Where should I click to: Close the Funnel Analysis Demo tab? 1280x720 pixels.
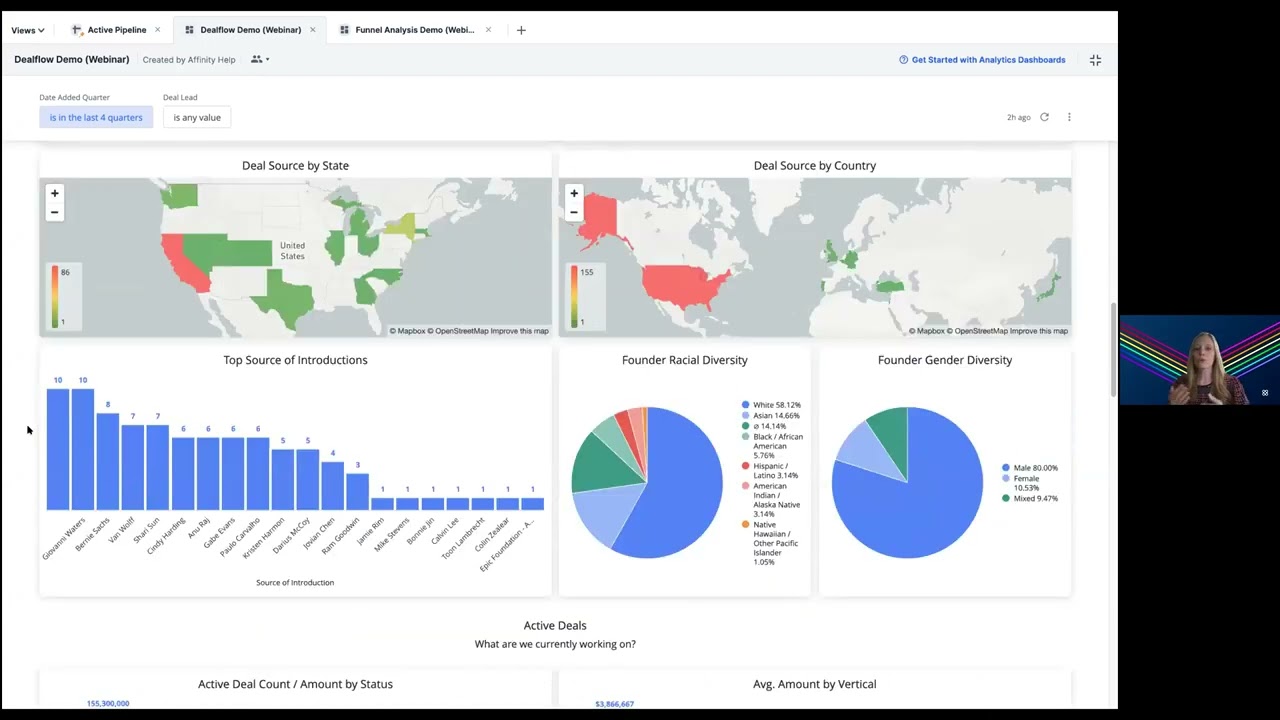pos(488,30)
